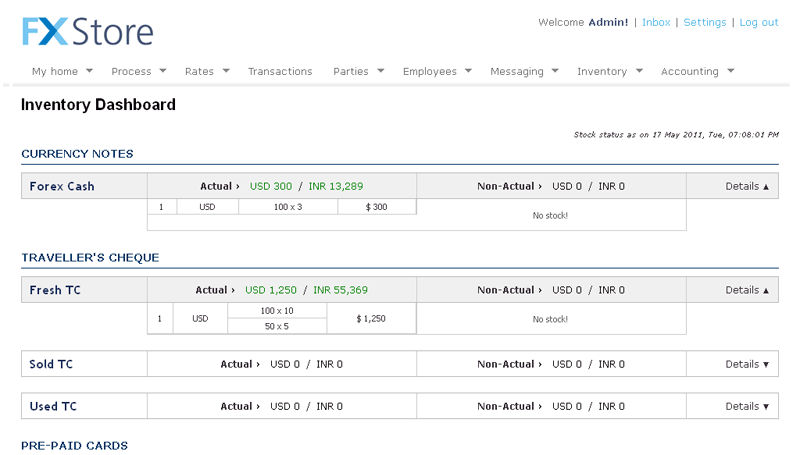Open the My home menu

tap(62, 72)
